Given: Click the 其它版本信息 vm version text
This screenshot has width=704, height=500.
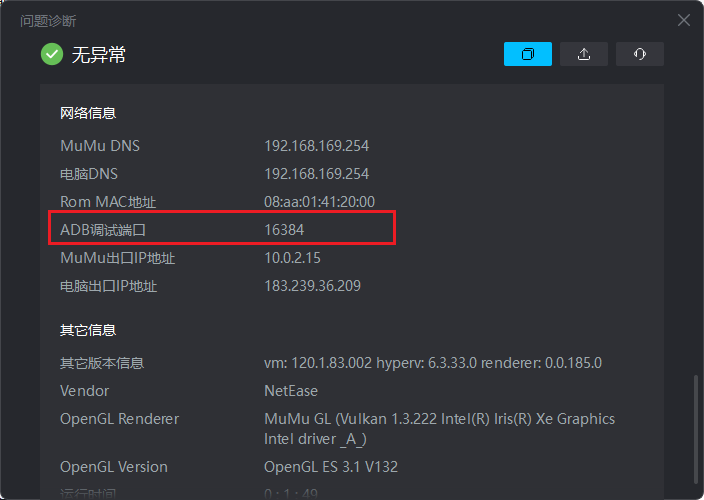Looking at the screenshot, I should 432,363.
